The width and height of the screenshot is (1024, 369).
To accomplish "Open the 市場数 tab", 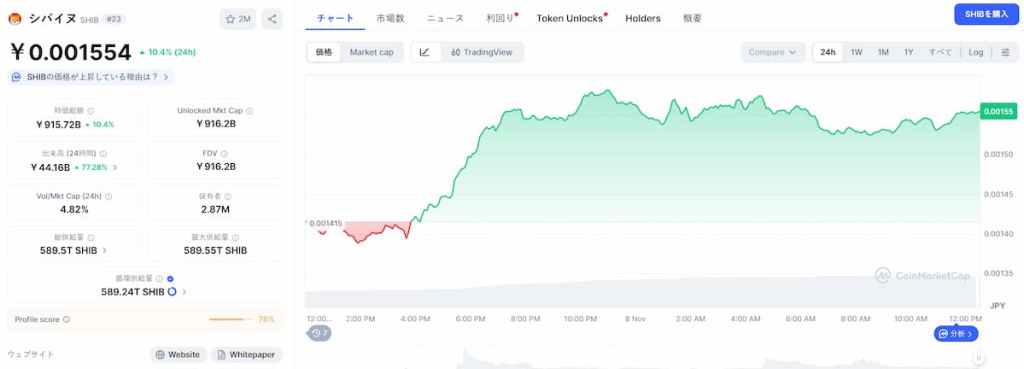I will click(x=391, y=18).
